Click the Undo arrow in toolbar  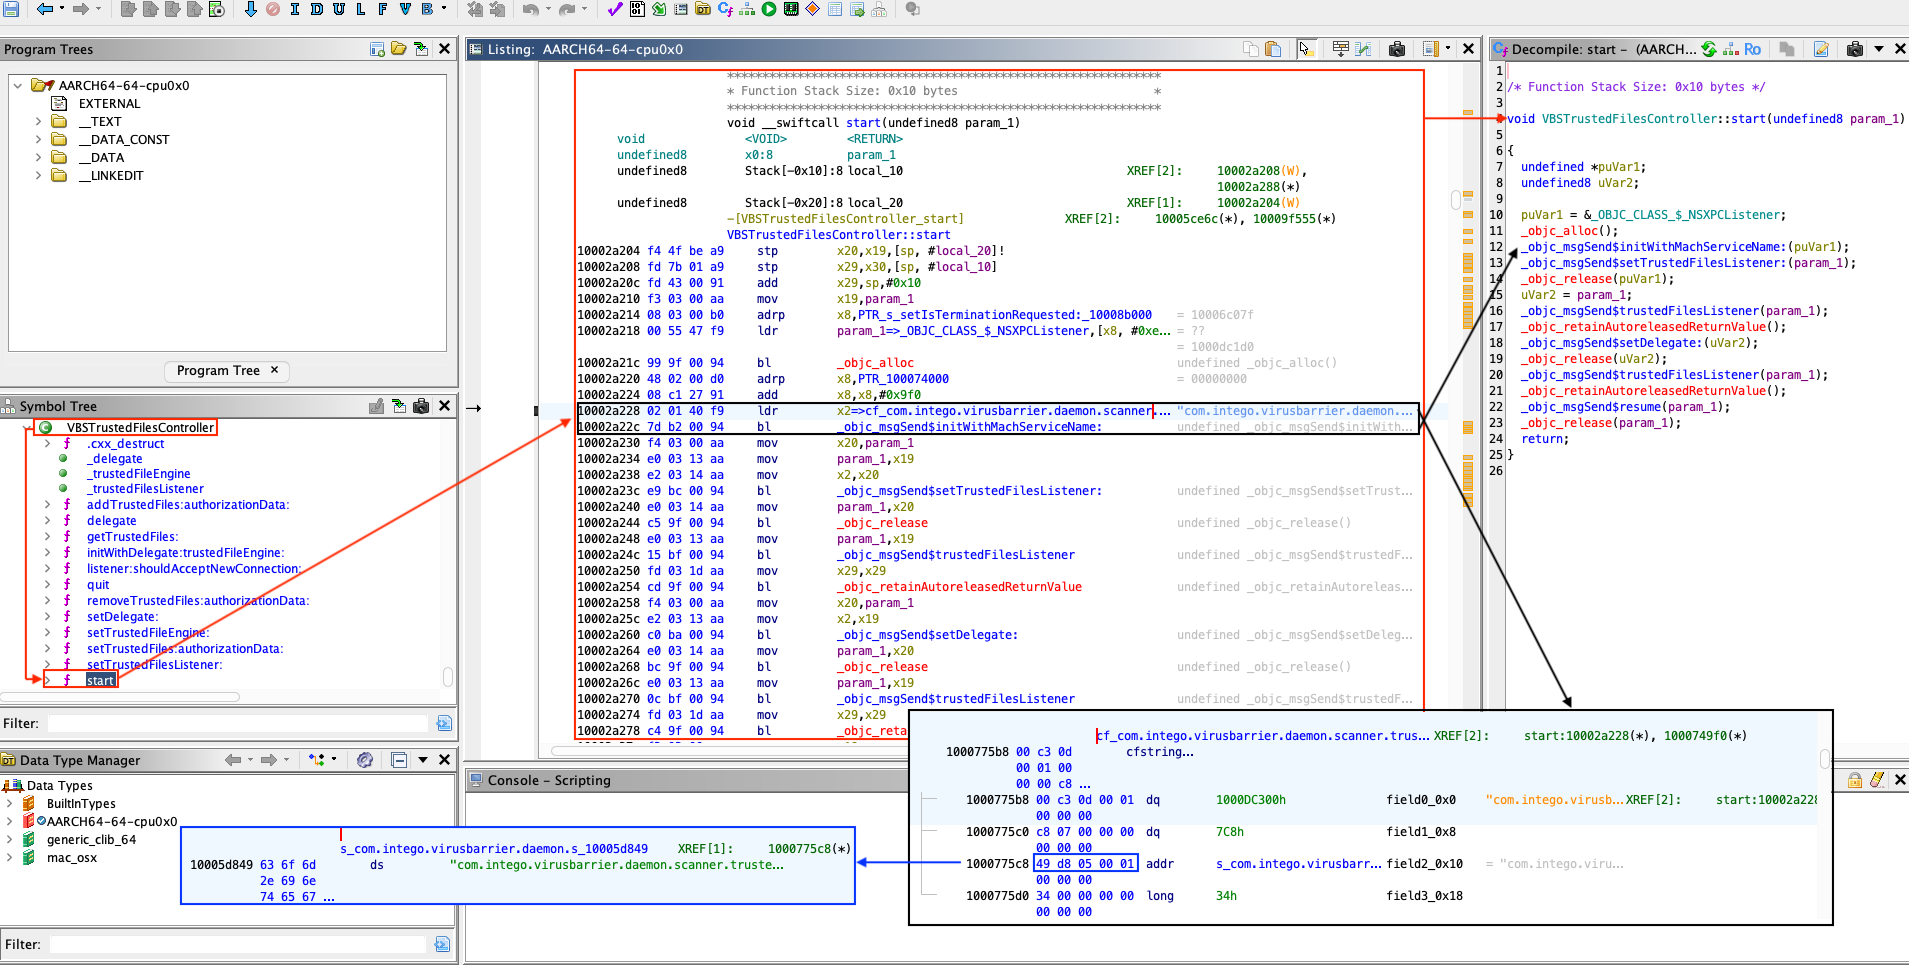pos(530,9)
